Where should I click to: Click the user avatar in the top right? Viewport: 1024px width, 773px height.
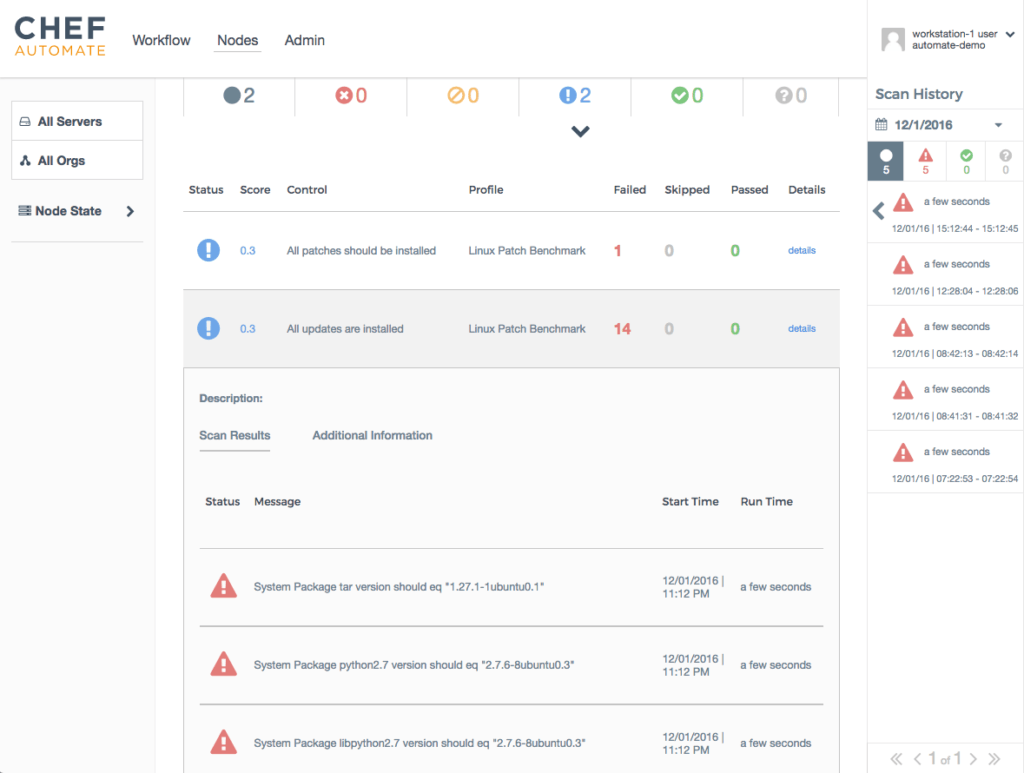(892, 38)
